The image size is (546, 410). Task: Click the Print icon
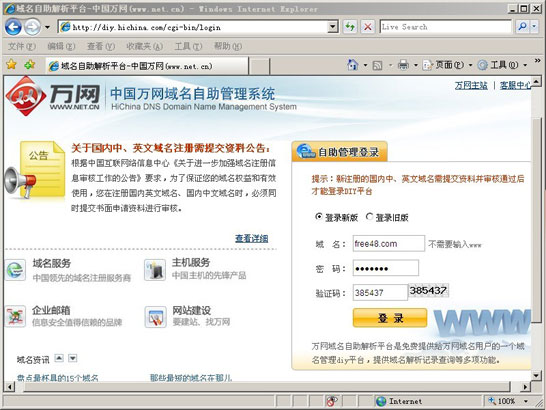point(403,65)
